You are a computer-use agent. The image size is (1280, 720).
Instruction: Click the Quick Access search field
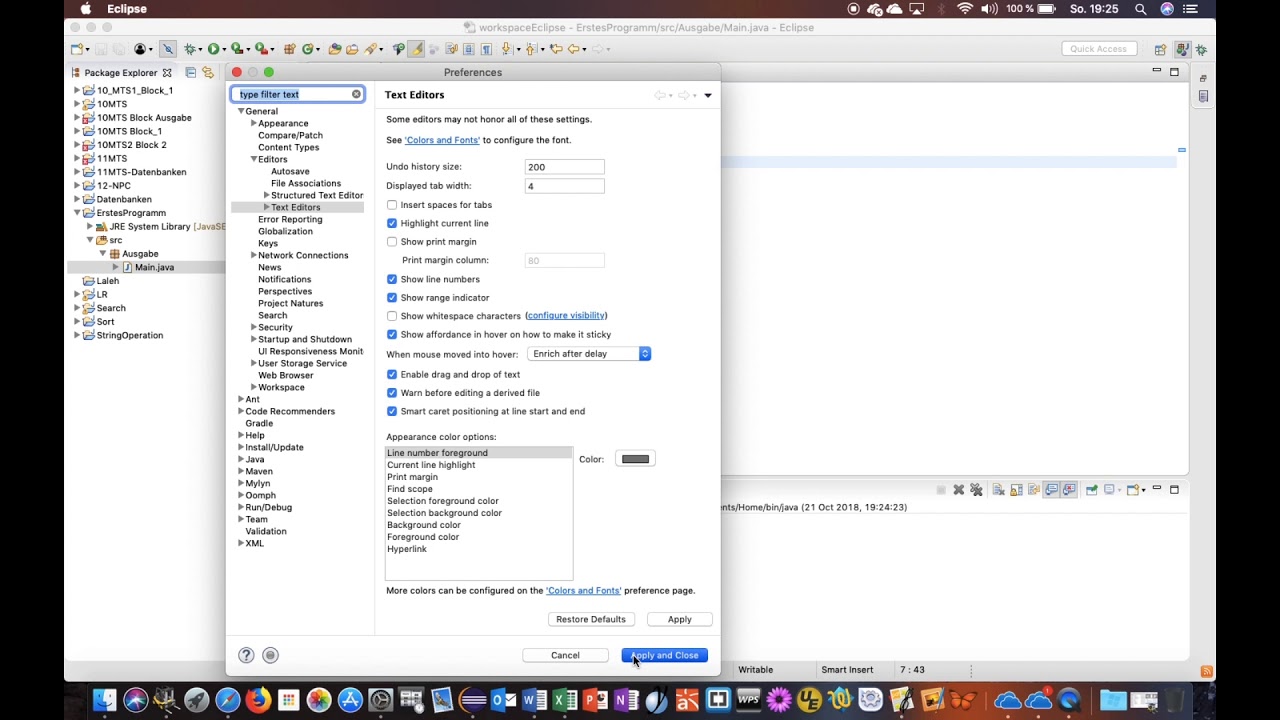click(1098, 49)
